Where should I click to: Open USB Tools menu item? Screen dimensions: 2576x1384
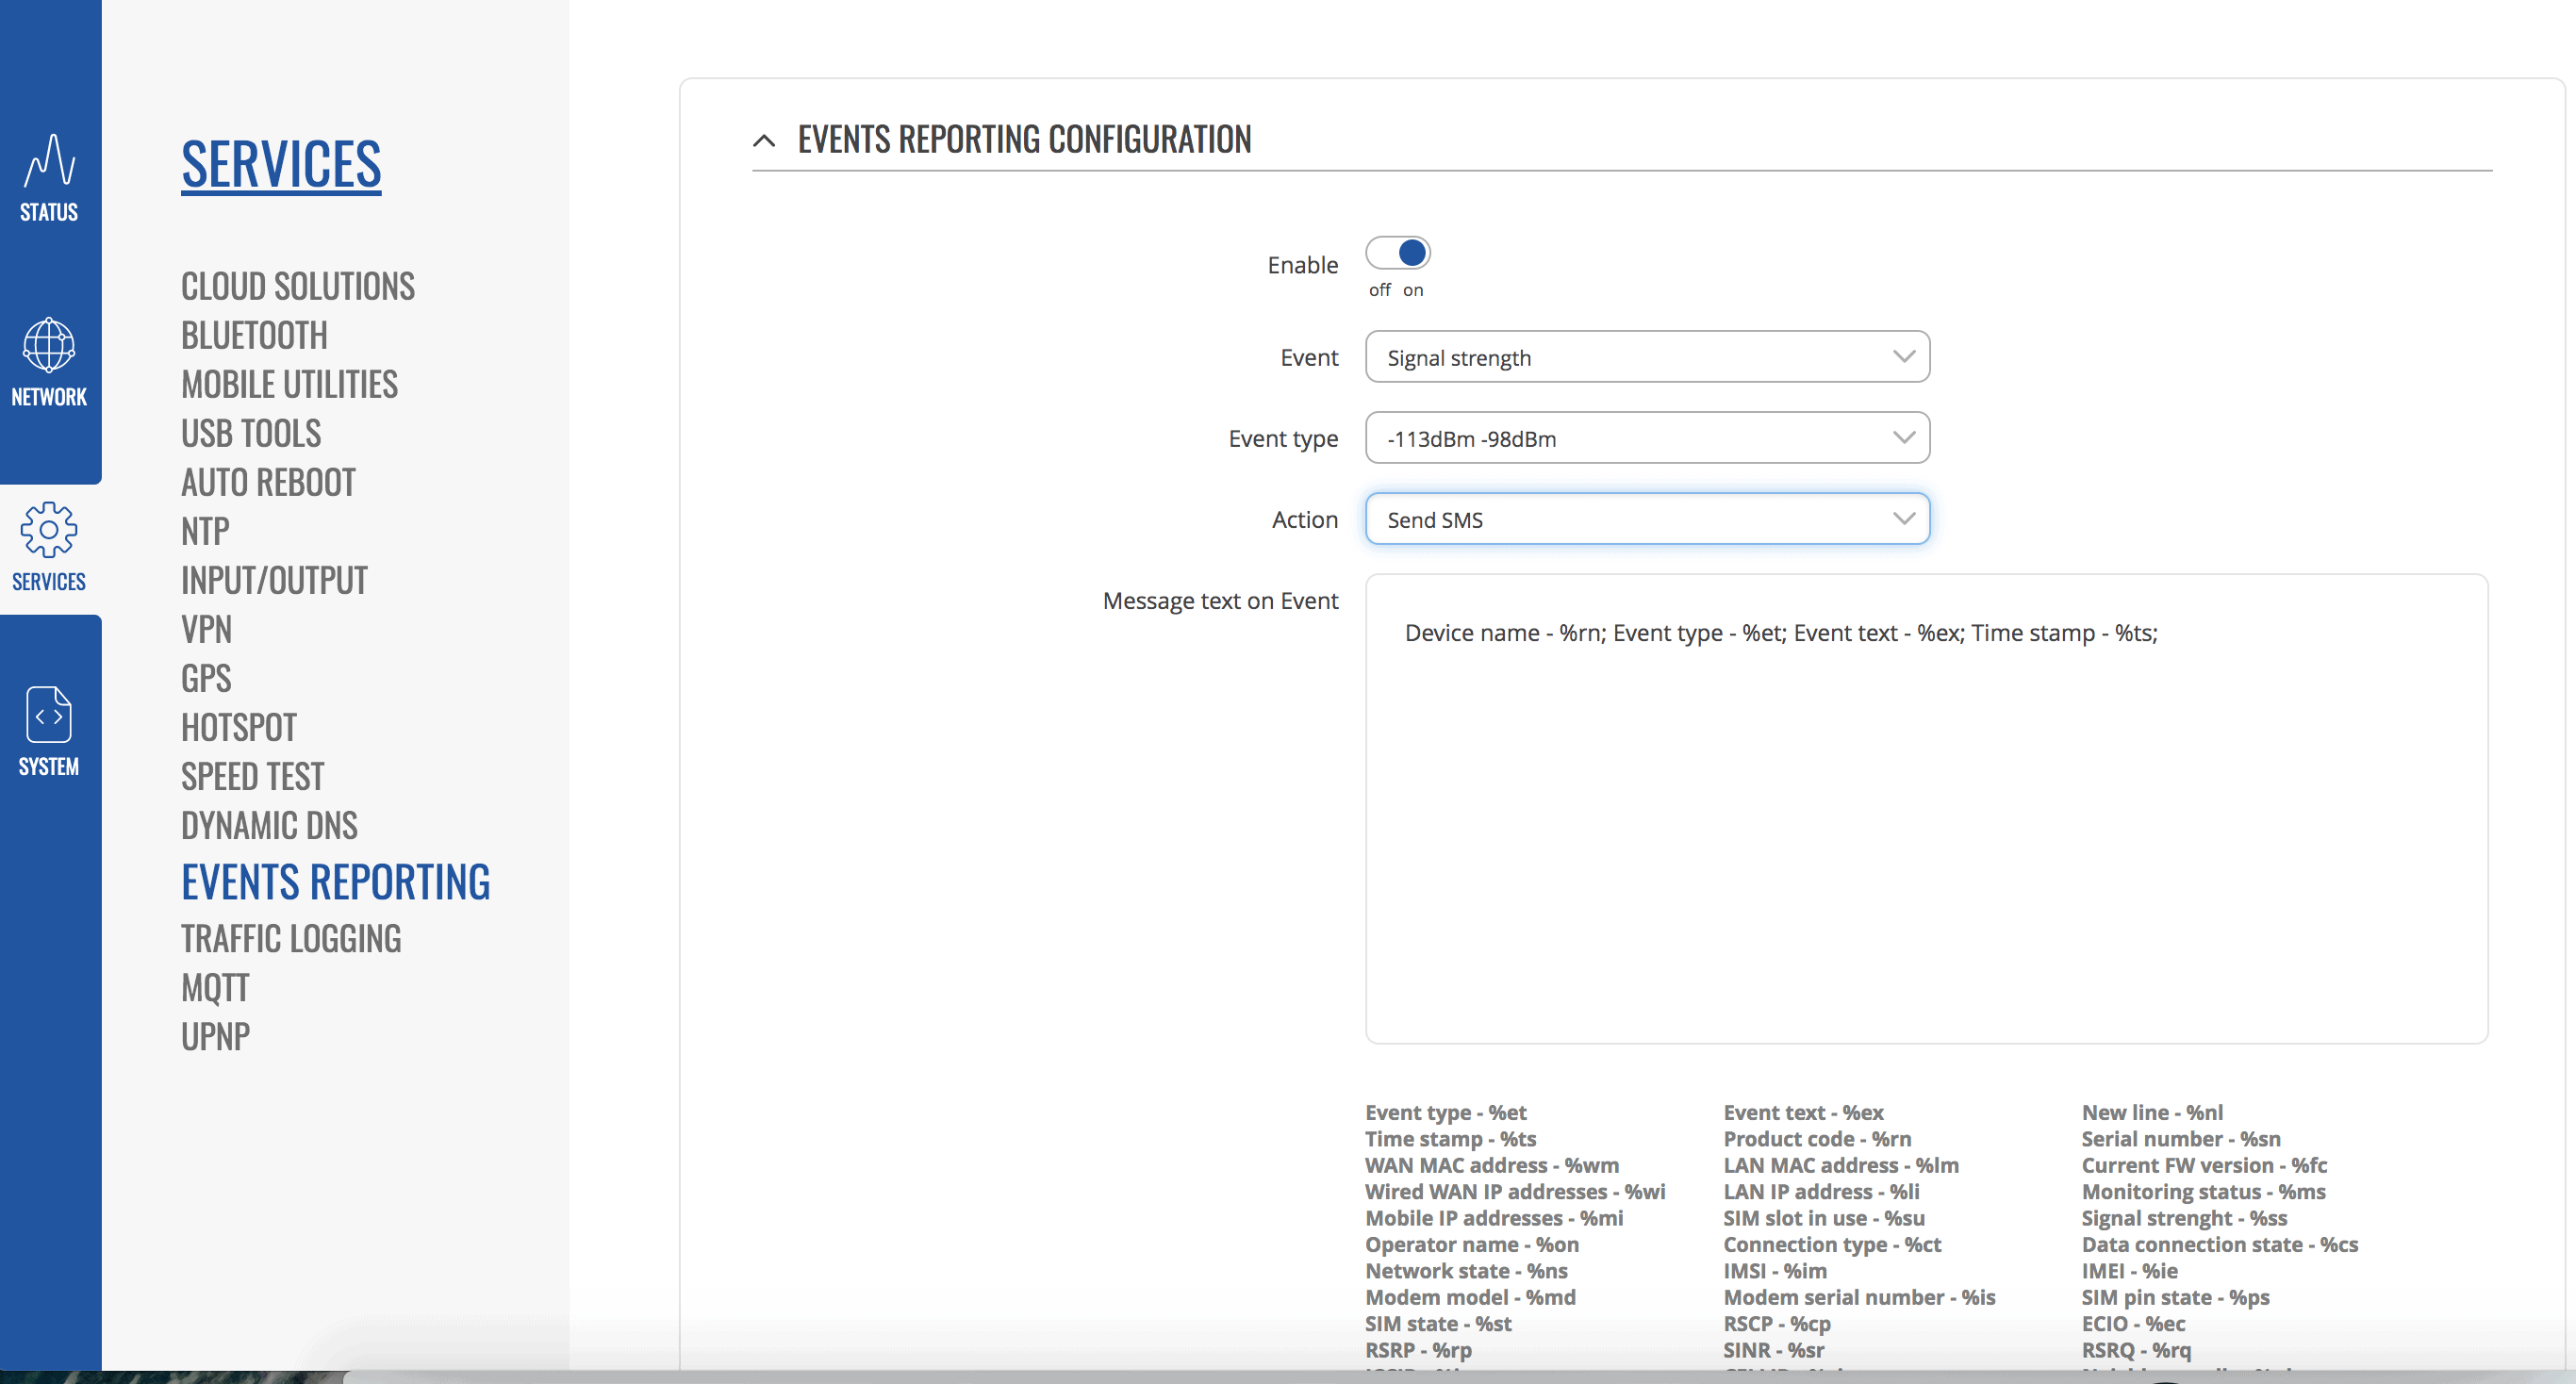coord(251,433)
